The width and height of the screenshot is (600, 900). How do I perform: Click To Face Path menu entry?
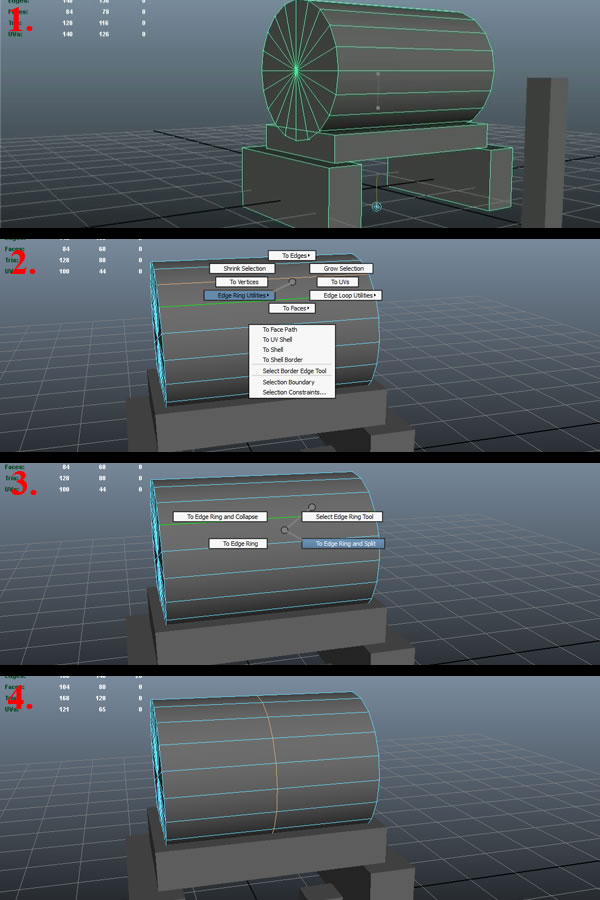click(x=280, y=329)
